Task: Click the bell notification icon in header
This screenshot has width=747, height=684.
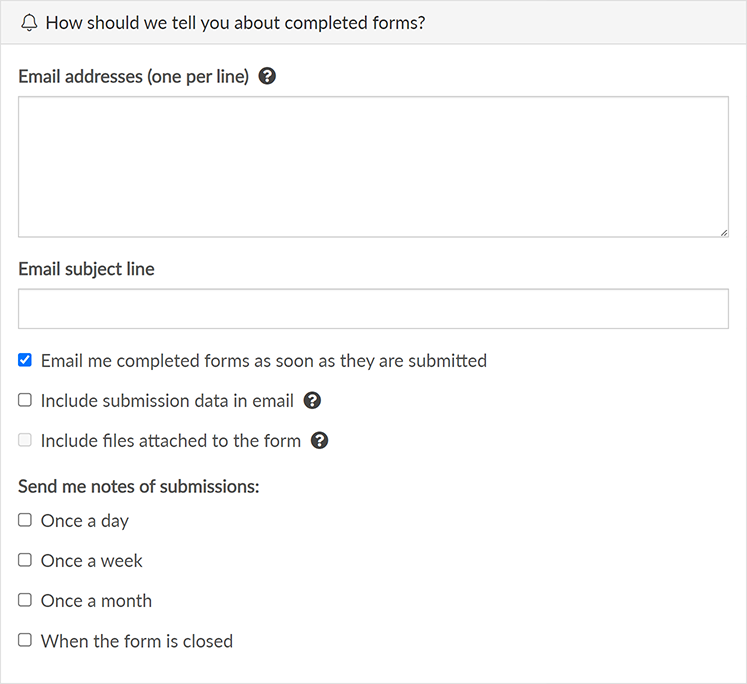Action: (x=29, y=22)
